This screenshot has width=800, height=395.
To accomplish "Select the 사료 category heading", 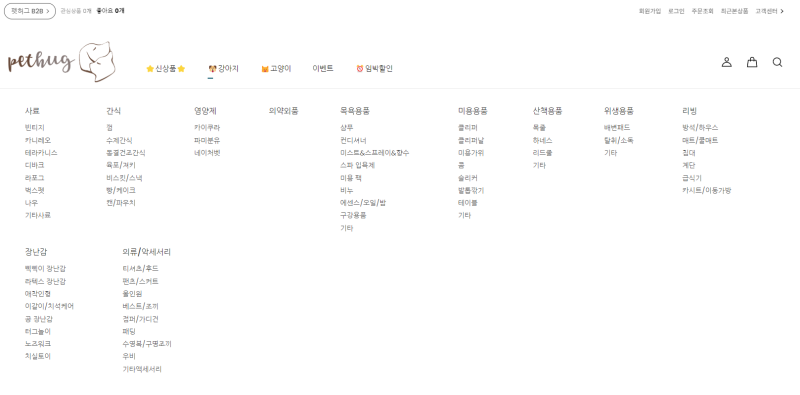I will pos(32,111).
